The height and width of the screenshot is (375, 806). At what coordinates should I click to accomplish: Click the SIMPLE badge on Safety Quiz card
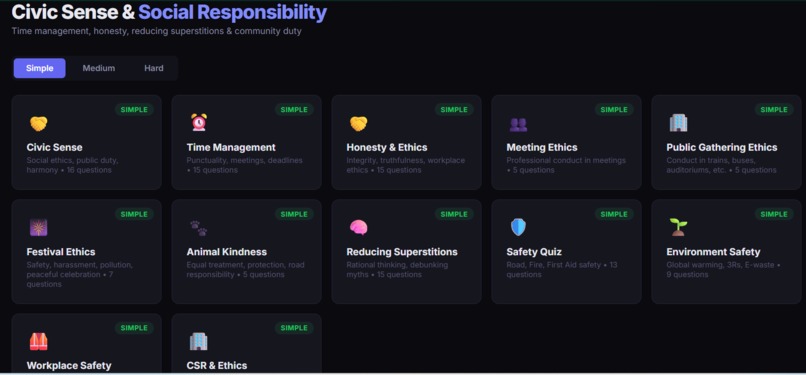tap(614, 214)
